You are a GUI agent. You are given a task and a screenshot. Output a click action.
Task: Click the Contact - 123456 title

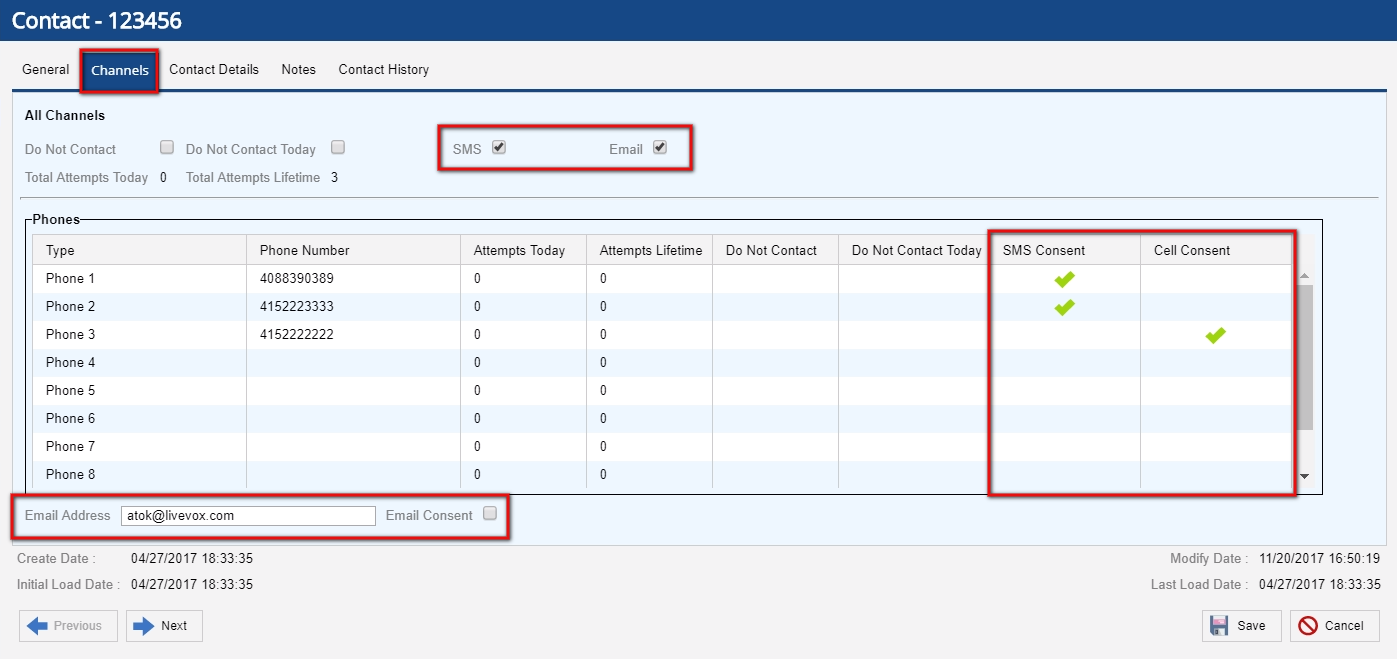pos(97,20)
